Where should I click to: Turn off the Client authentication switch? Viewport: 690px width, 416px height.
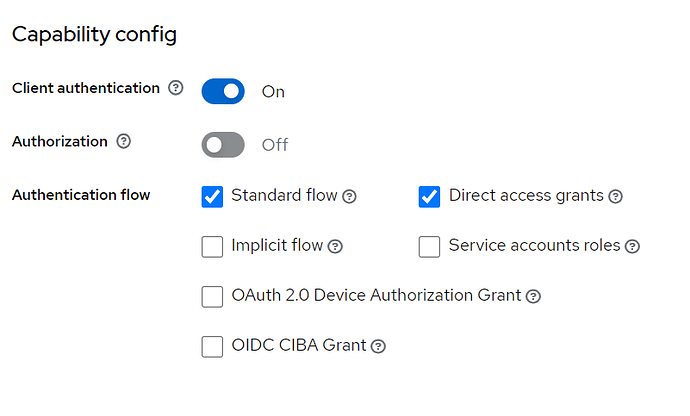pyautogui.click(x=223, y=92)
